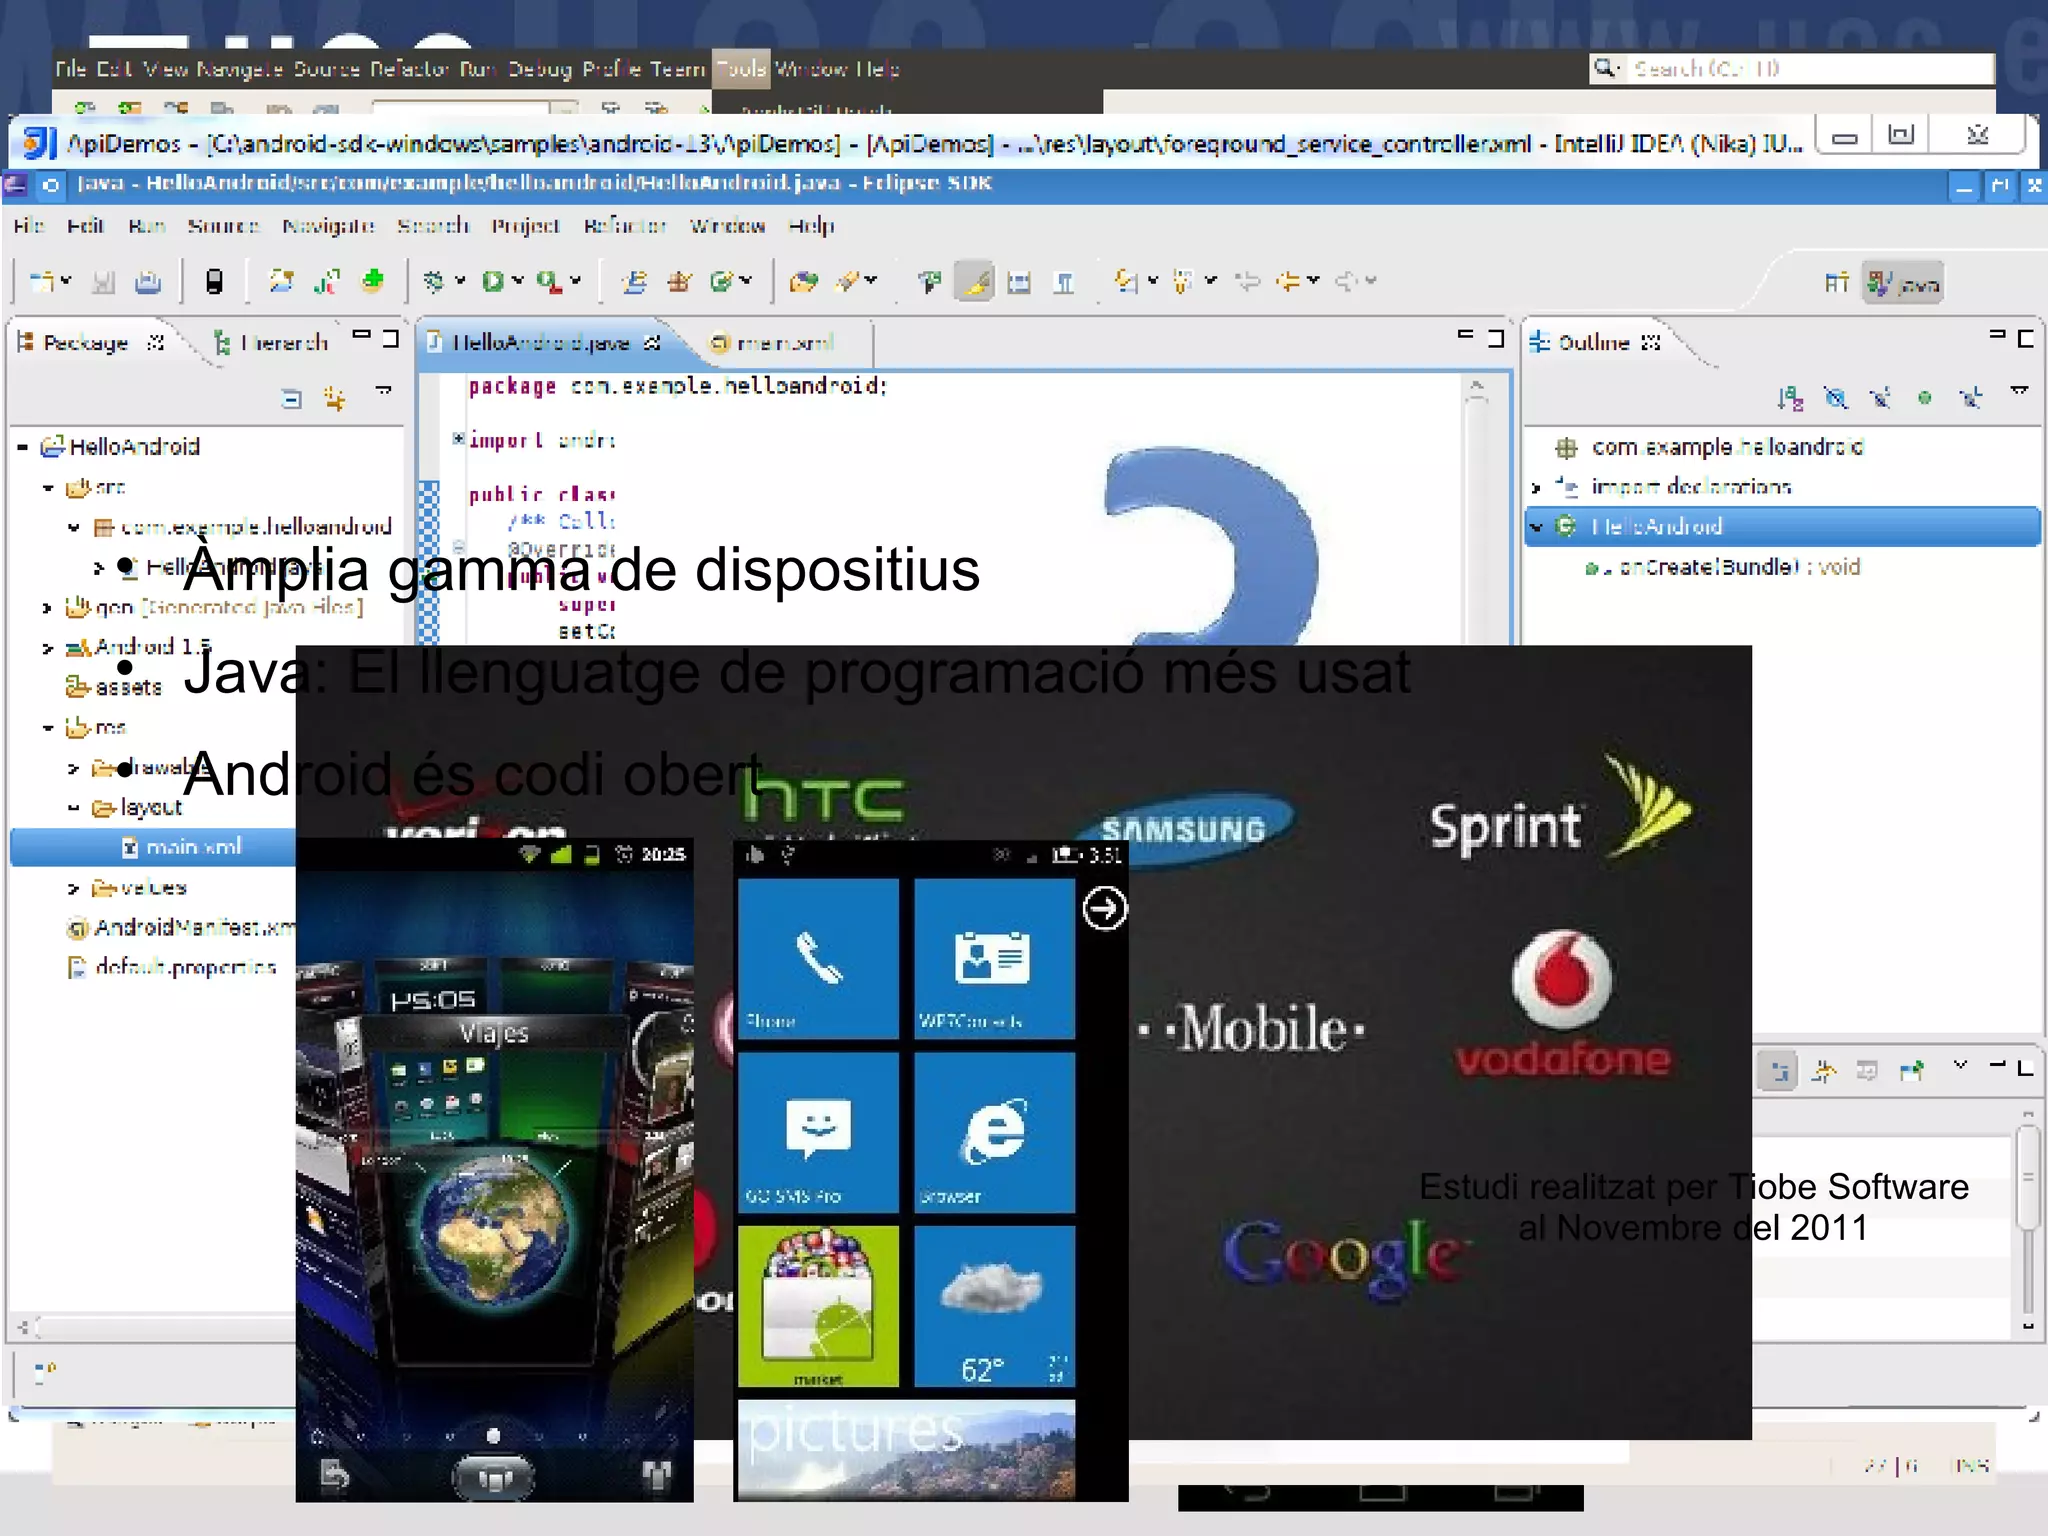The width and height of the screenshot is (2048, 1536).
Task: Expand the gen Generated Java Files node
Action: tap(47, 607)
